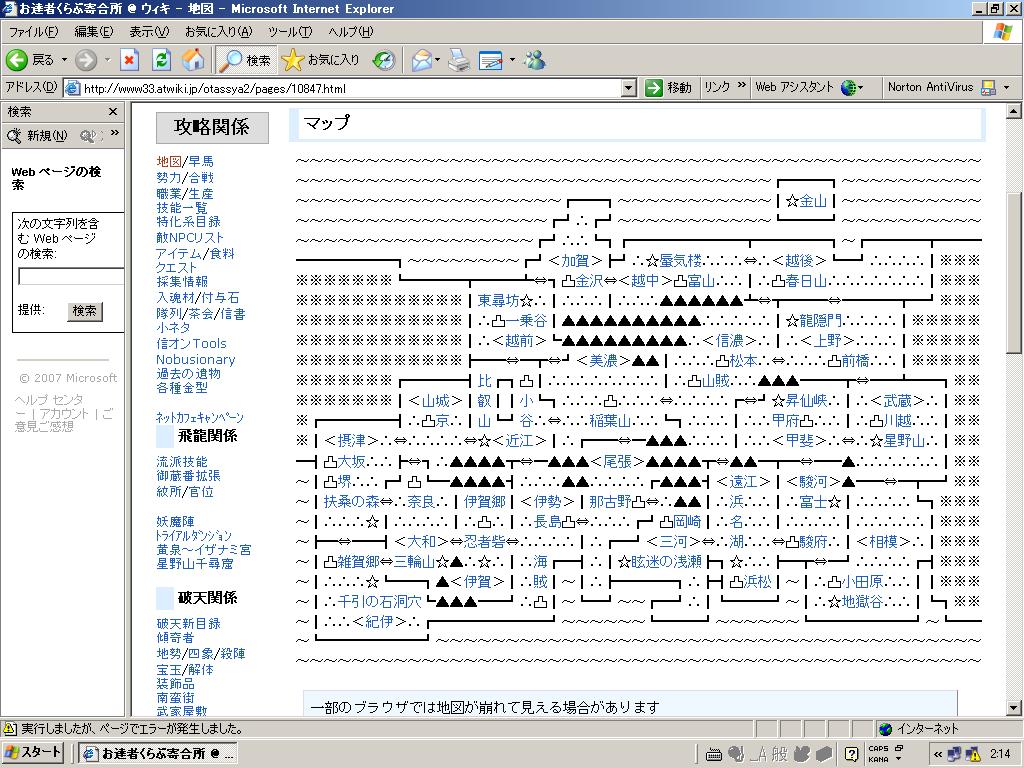Click the Stop loading icon
The height and width of the screenshot is (768, 1024).
[x=129, y=60]
